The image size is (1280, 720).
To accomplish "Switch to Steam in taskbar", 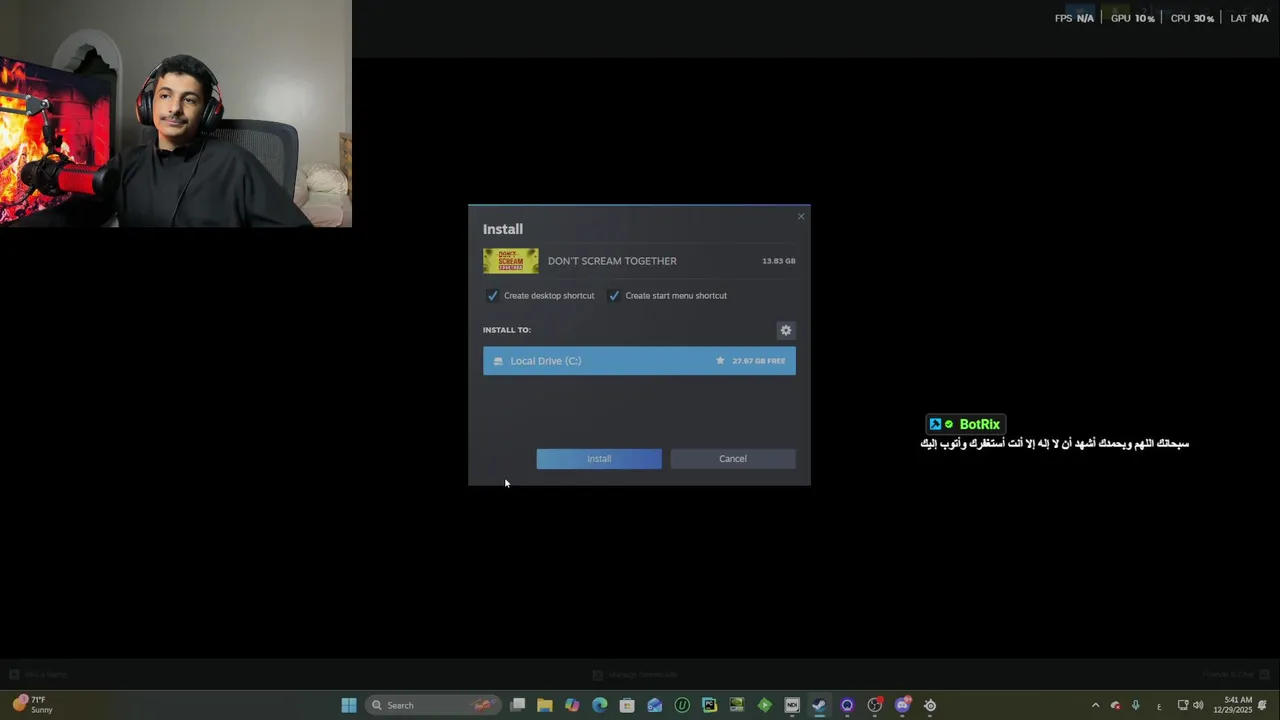I will pos(820,705).
